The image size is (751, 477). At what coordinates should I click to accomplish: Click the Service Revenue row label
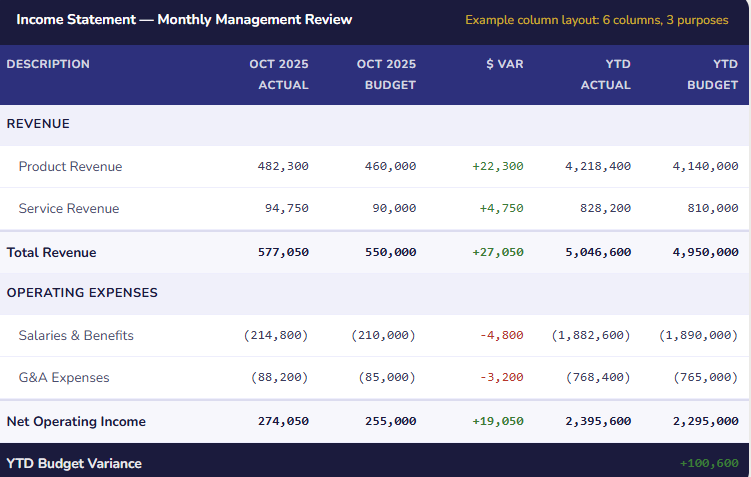click(x=68, y=208)
